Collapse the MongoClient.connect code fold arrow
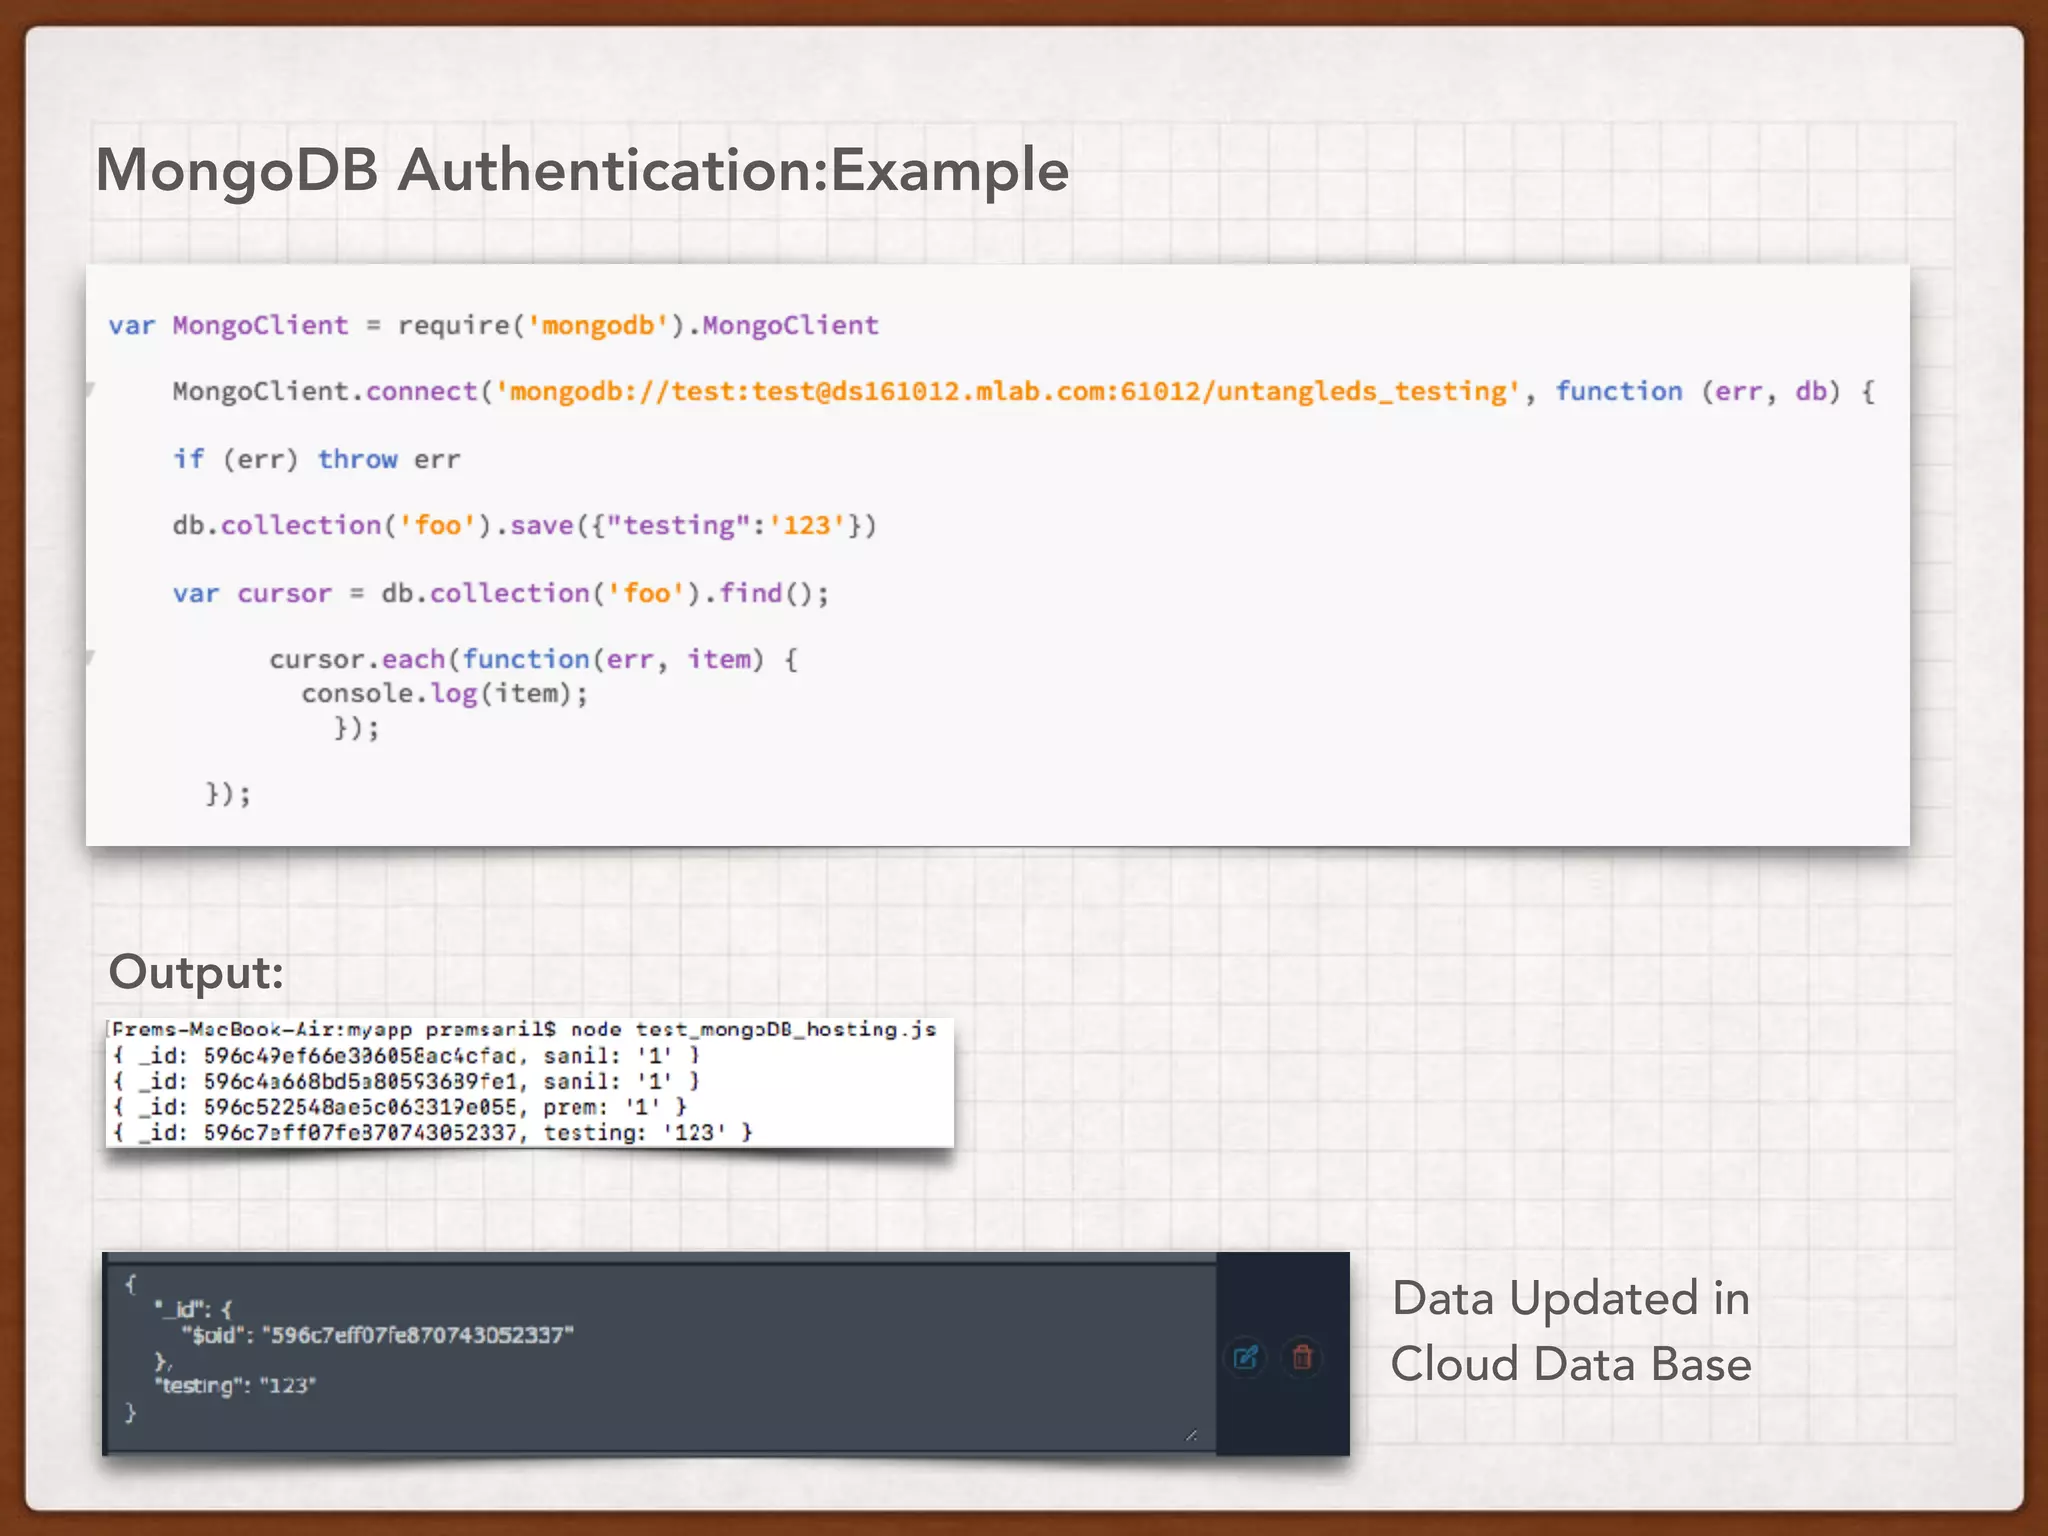The height and width of the screenshot is (1536, 2048). coord(91,388)
